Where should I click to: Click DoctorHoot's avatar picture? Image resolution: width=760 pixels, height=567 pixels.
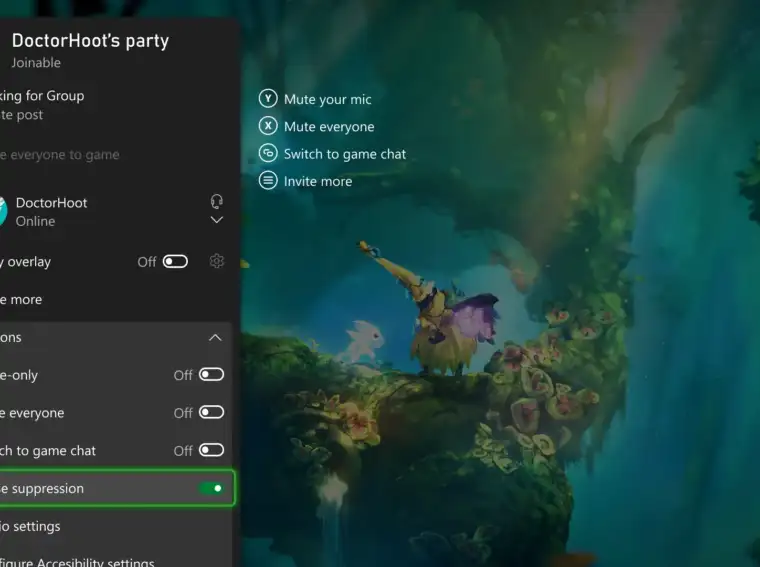(3, 211)
